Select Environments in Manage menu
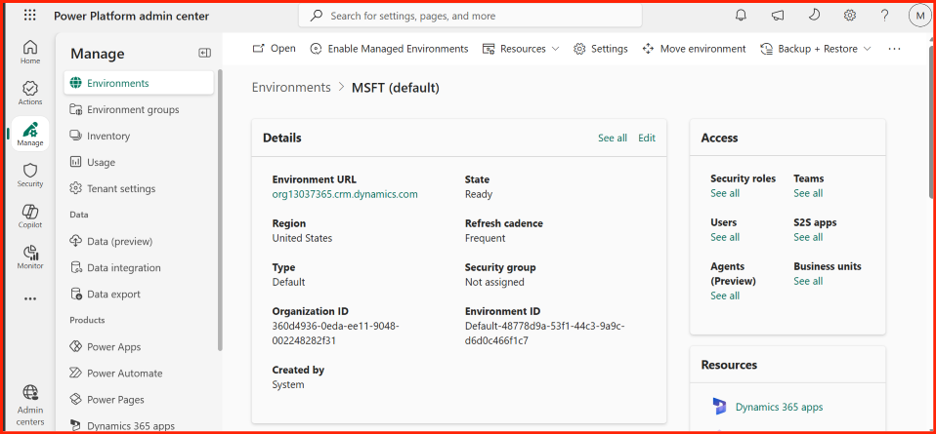Viewport: 936px width, 434px height. tap(138, 83)
